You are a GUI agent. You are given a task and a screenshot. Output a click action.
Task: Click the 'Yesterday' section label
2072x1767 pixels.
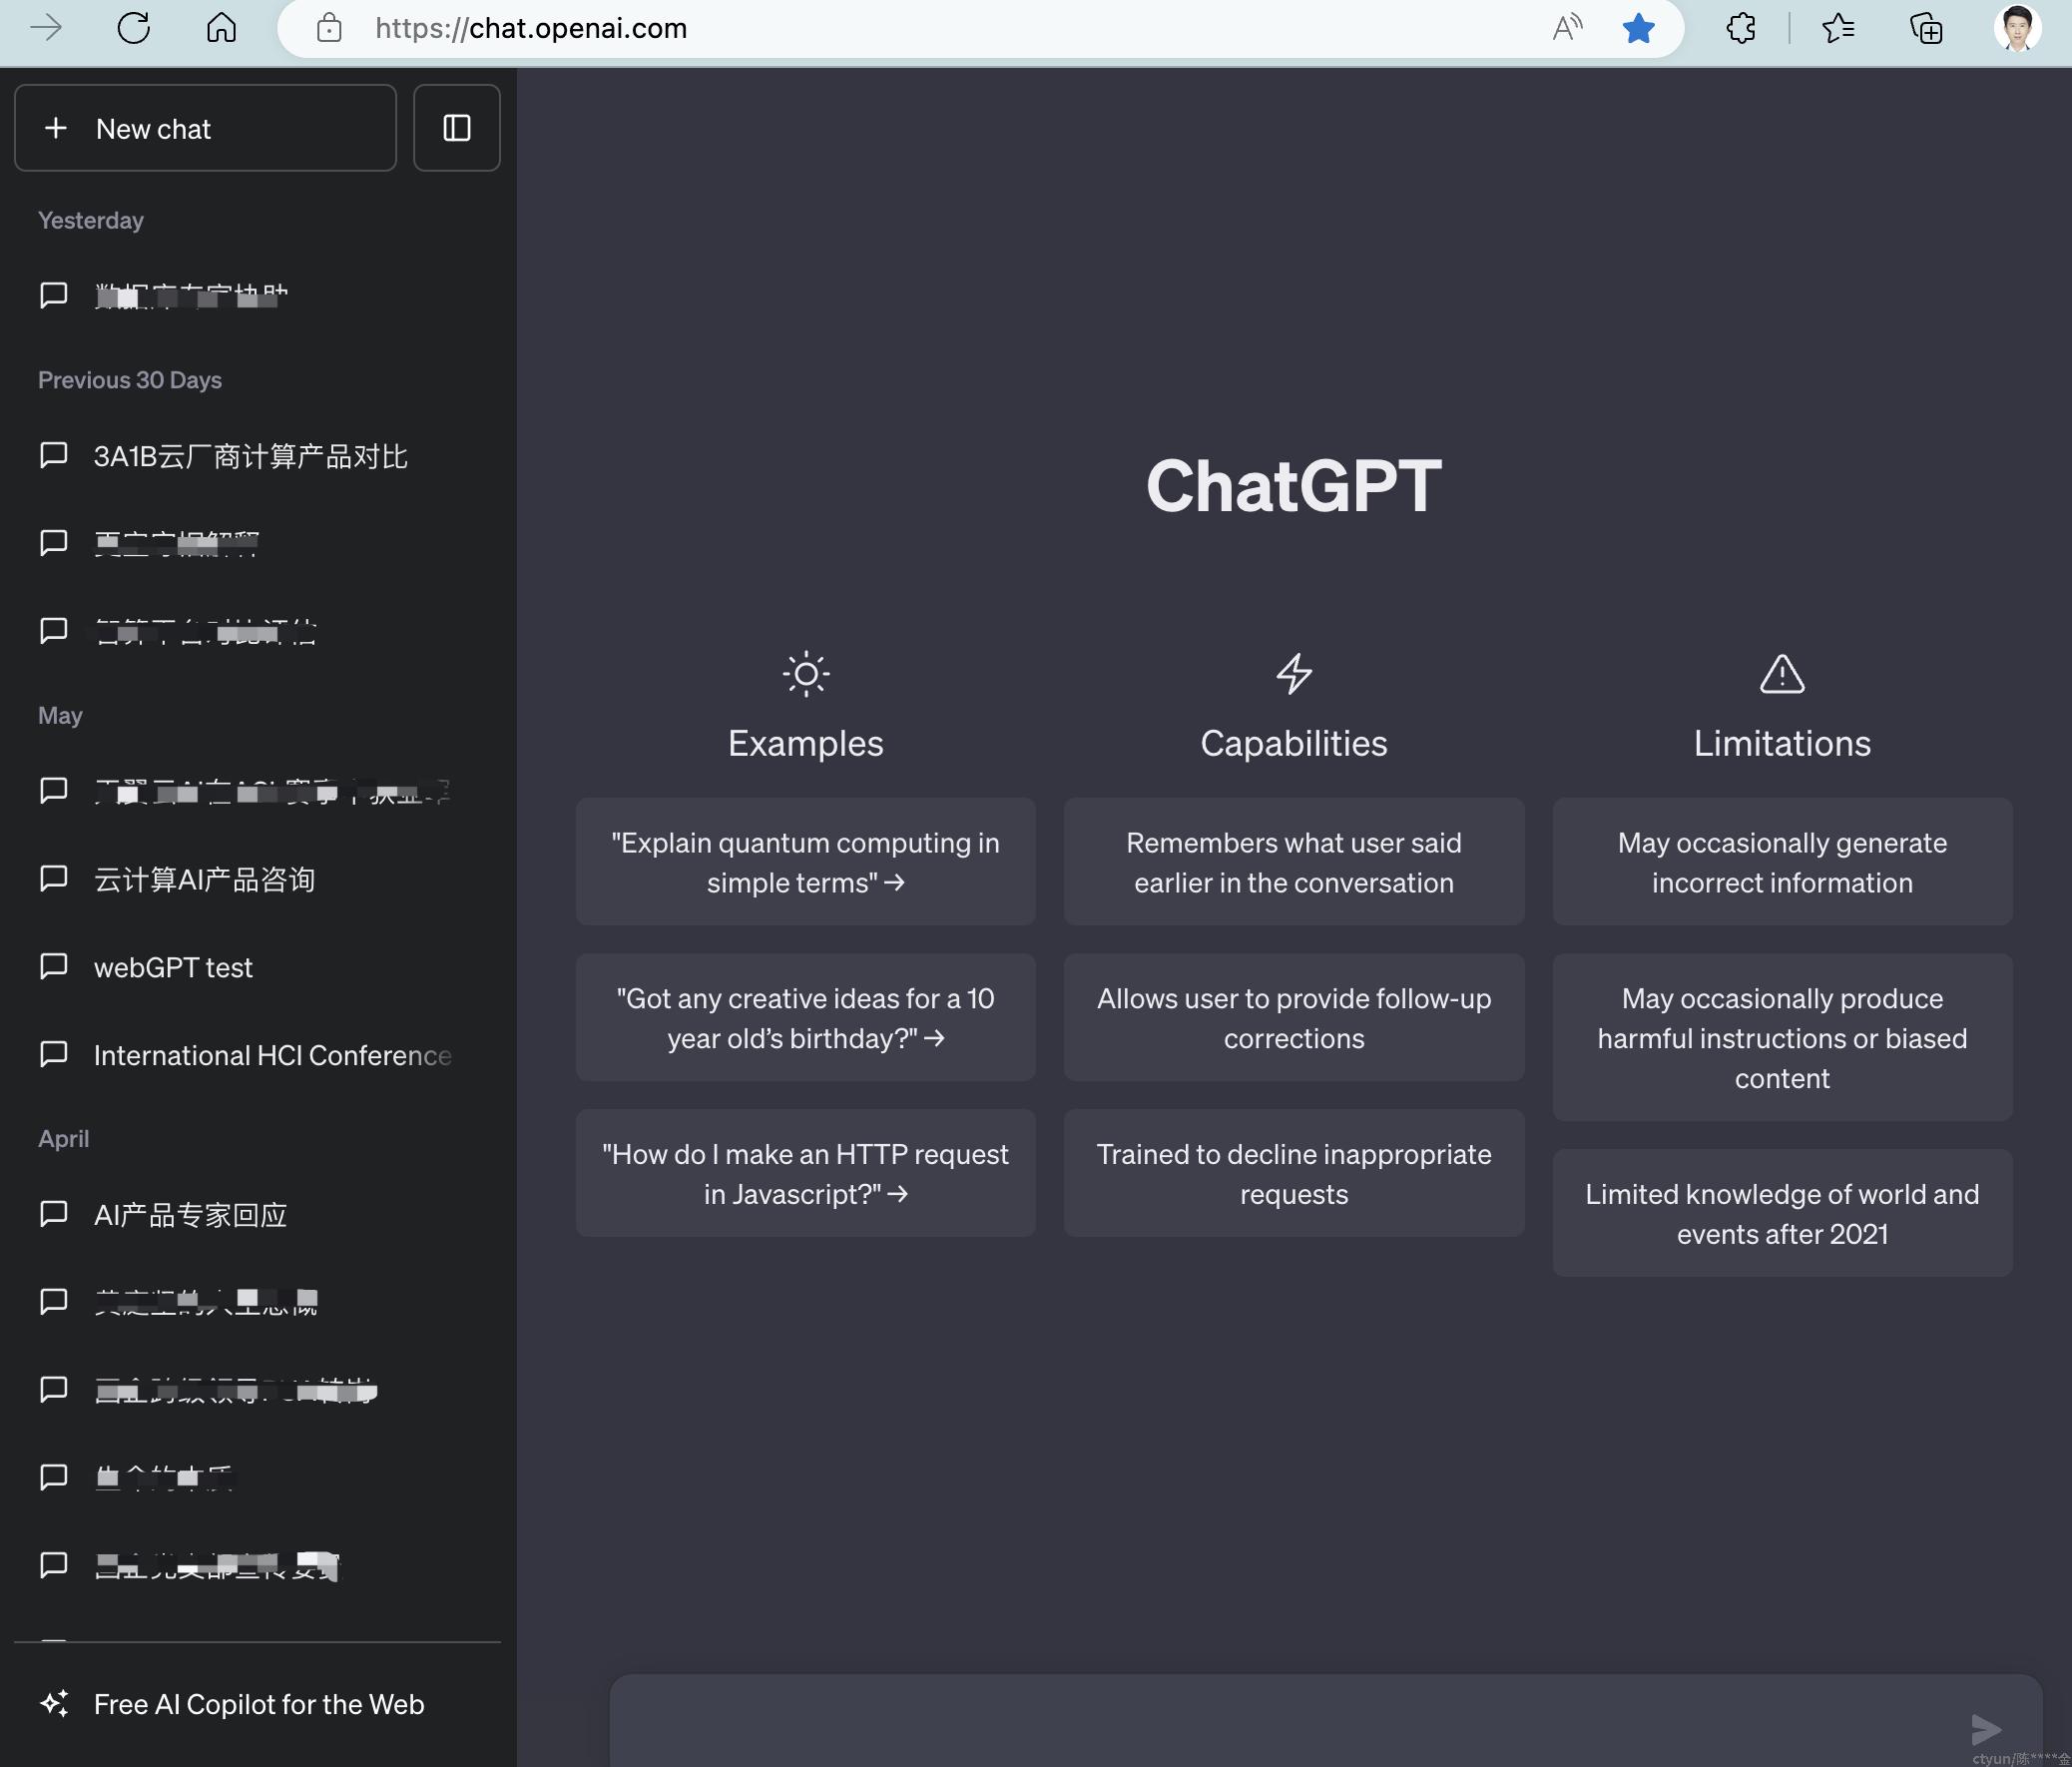(x=91, y=220)
